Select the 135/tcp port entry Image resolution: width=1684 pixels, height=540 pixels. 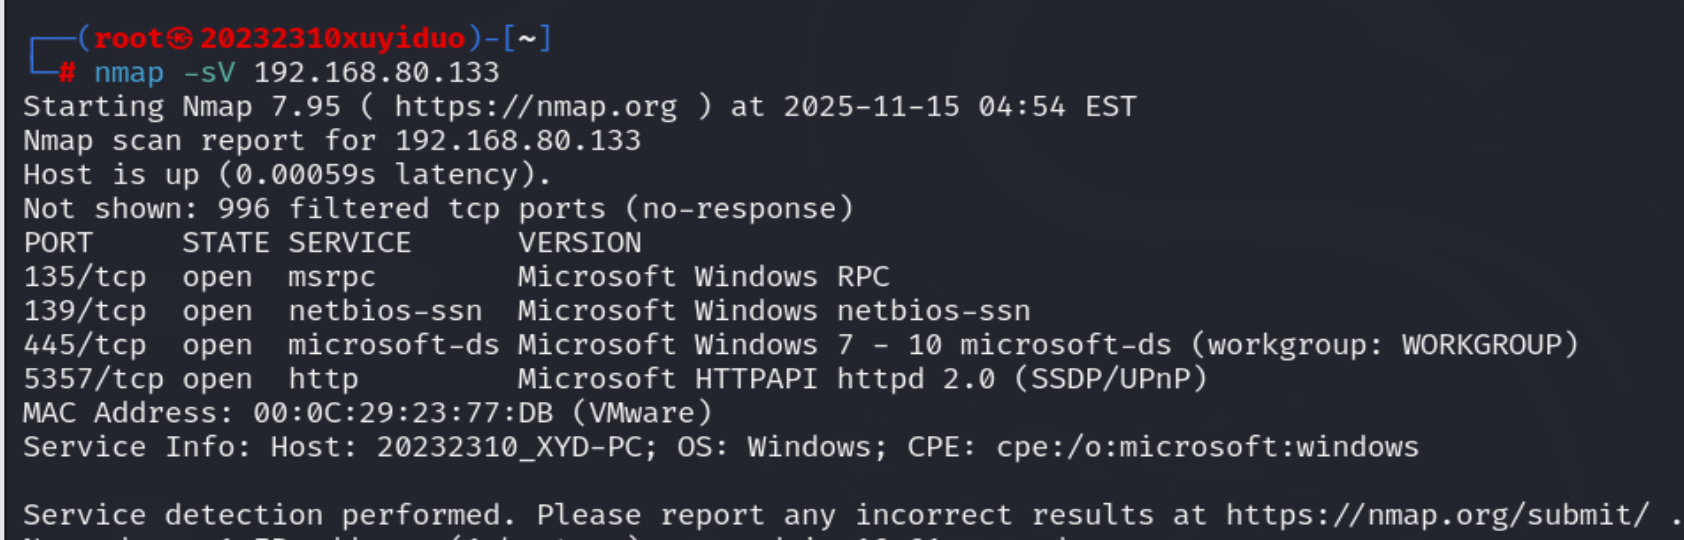point(85,277)
